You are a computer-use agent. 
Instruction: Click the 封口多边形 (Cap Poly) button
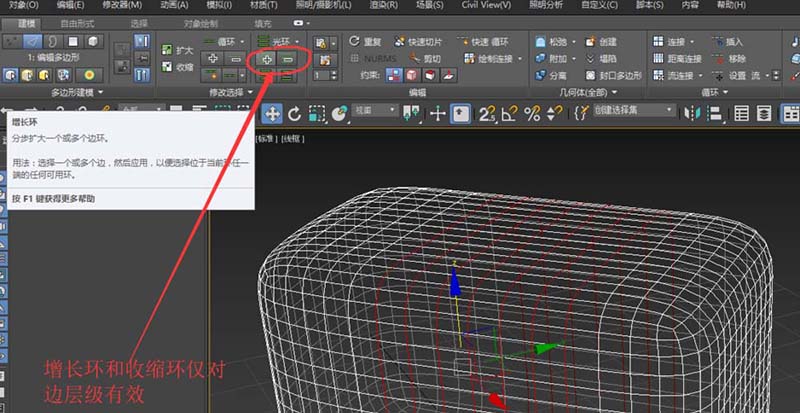click(613, 76)
